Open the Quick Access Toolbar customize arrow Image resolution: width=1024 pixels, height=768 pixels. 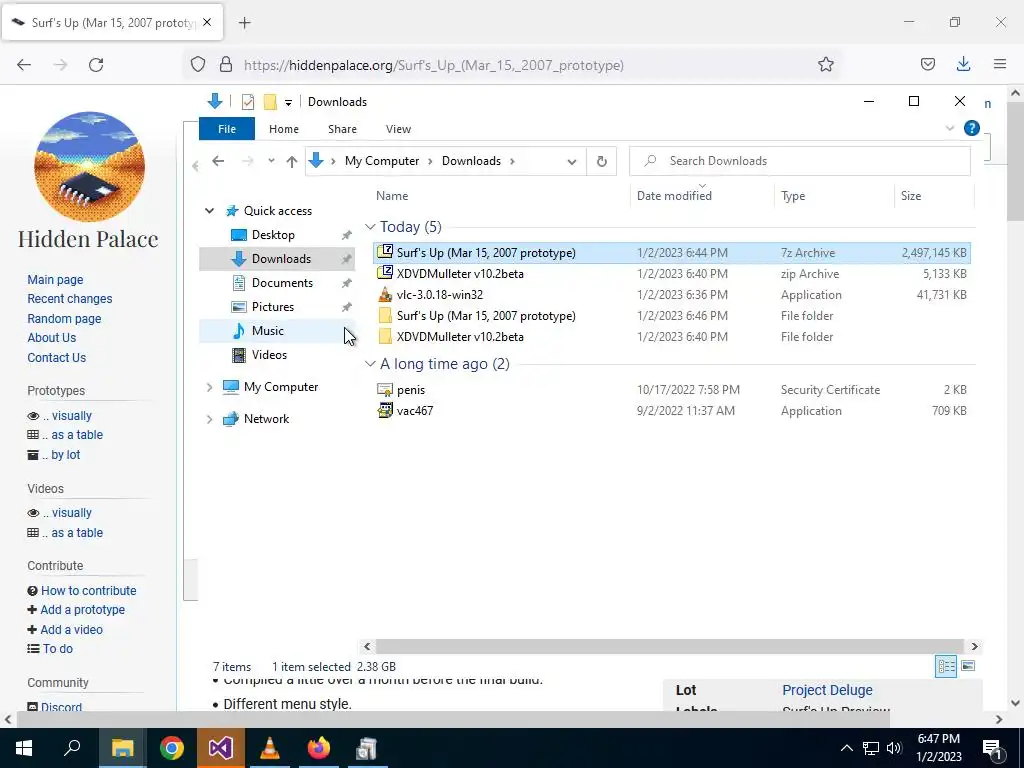288,103
